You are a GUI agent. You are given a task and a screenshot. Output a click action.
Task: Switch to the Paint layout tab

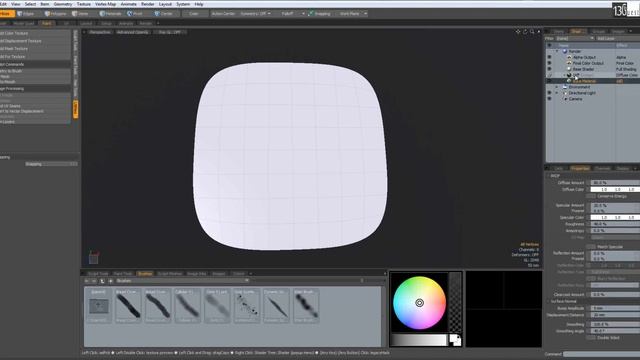[47, 23]
